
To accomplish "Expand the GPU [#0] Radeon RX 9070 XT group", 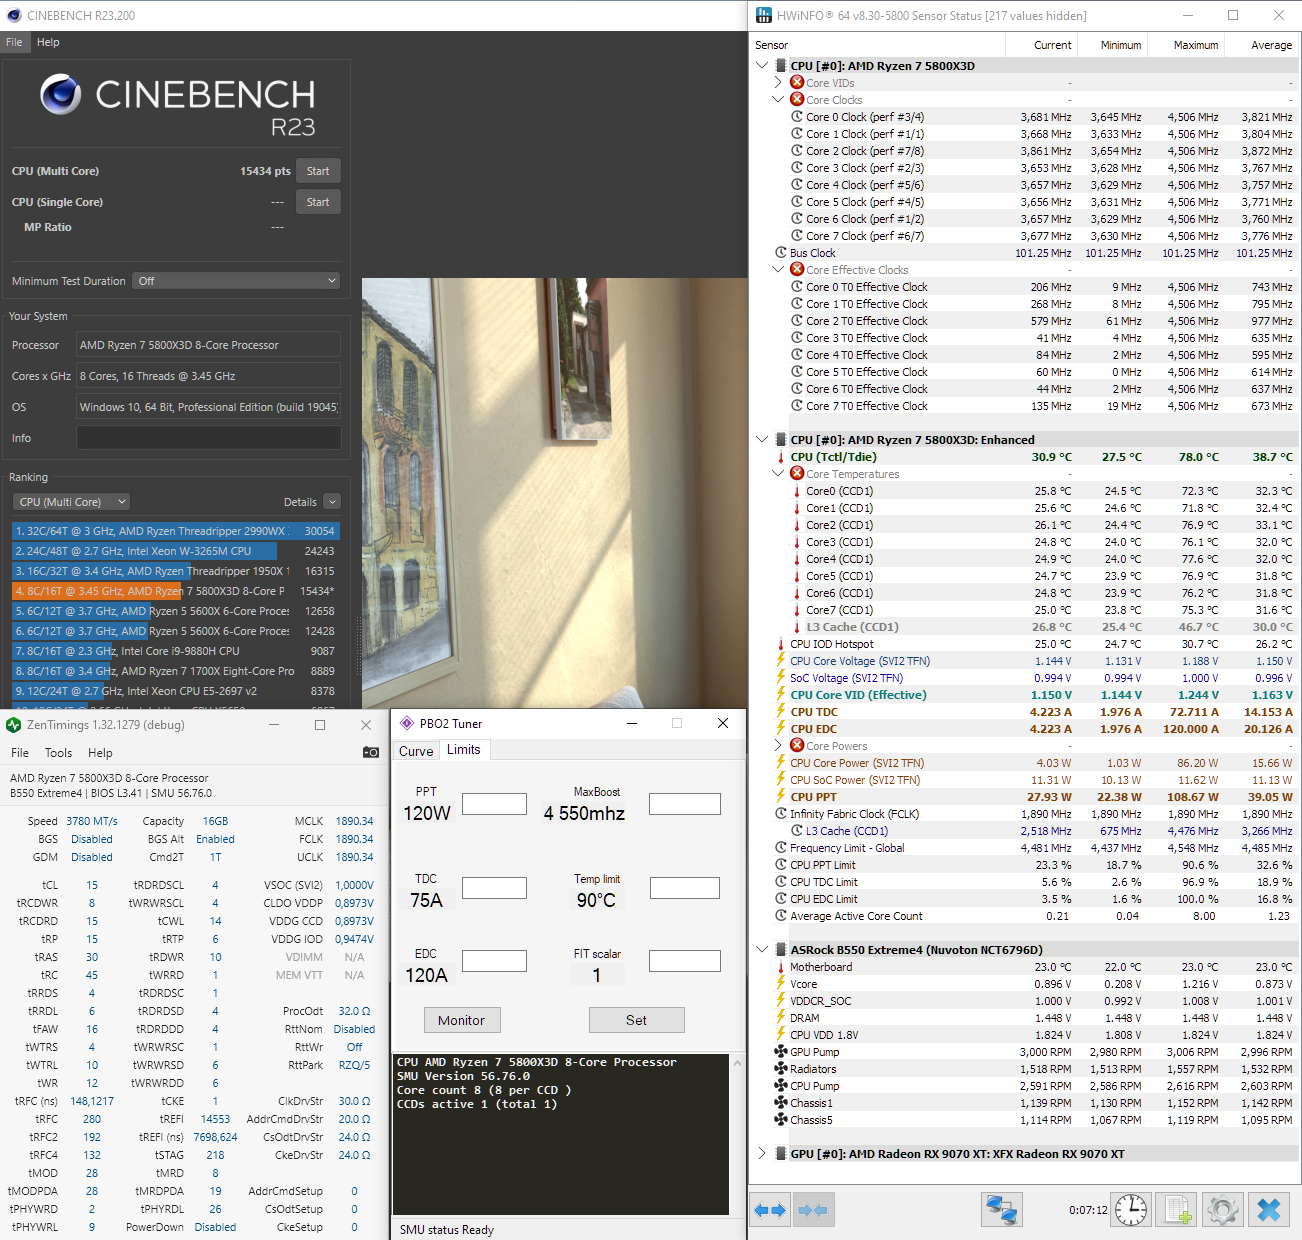I will click(x=762, y=1154).
